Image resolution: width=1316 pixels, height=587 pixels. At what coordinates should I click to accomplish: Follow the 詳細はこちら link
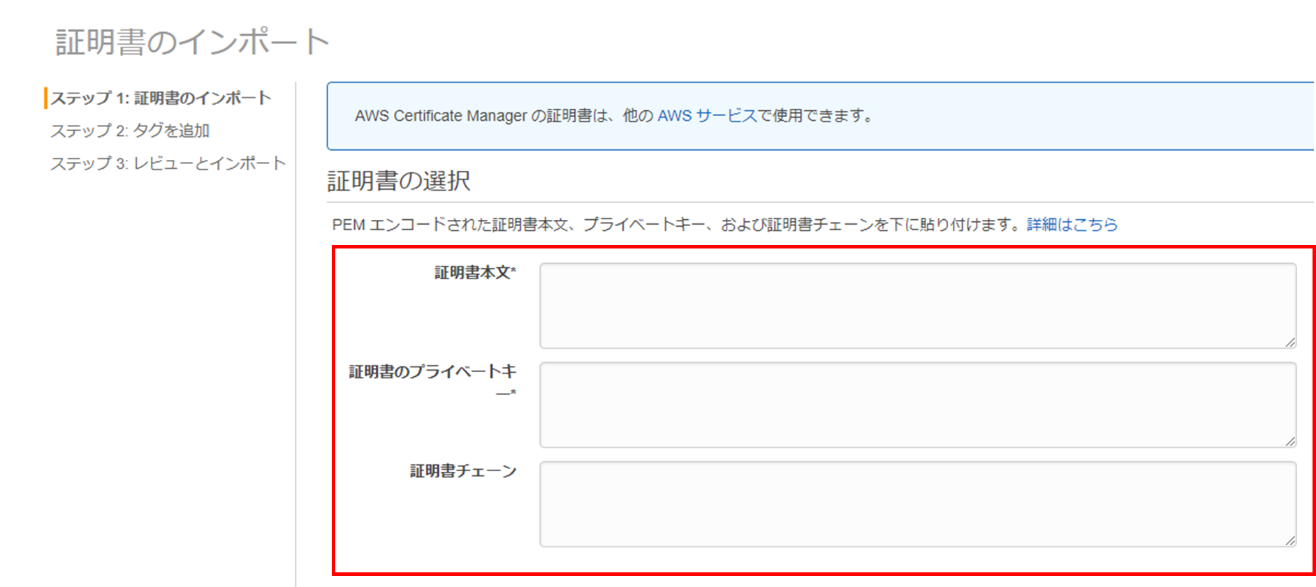(x=1072, y=225)
